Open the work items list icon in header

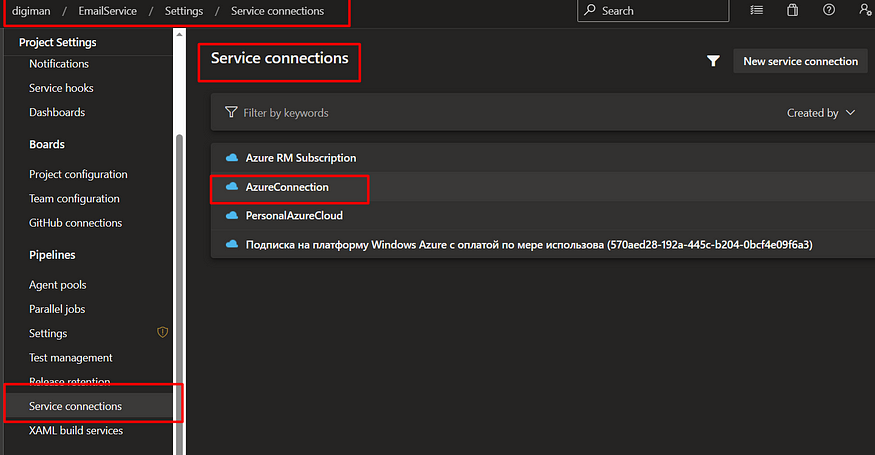point(757,10)
